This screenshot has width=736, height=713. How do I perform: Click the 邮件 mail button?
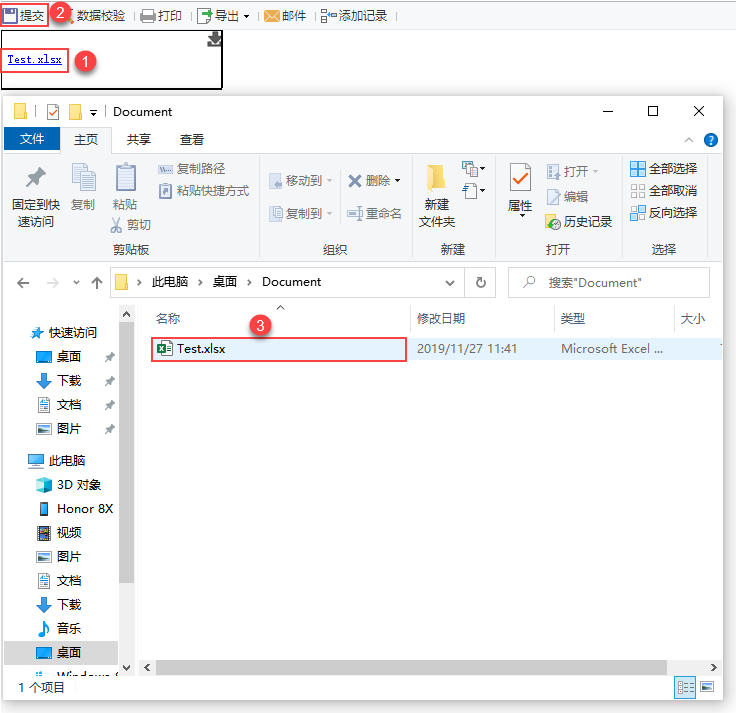[285, 16]
